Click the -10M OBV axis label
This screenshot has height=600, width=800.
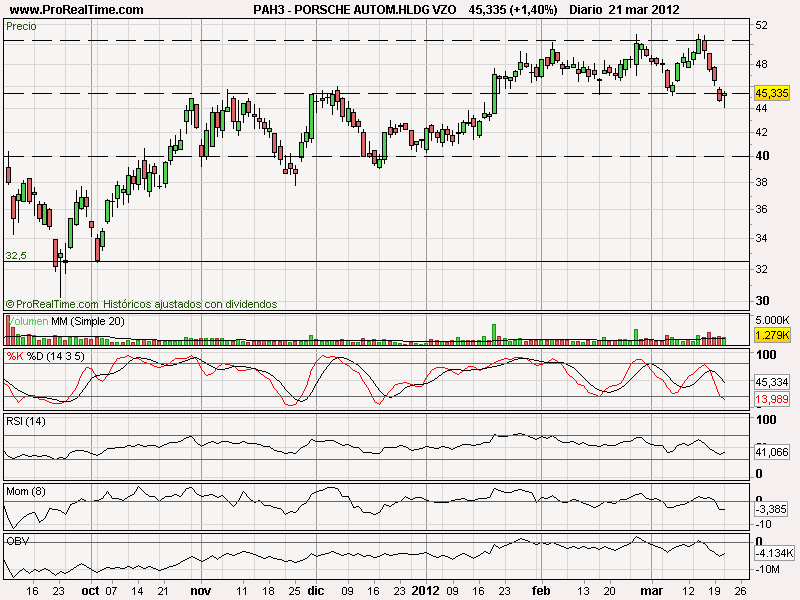click(767, 569)
